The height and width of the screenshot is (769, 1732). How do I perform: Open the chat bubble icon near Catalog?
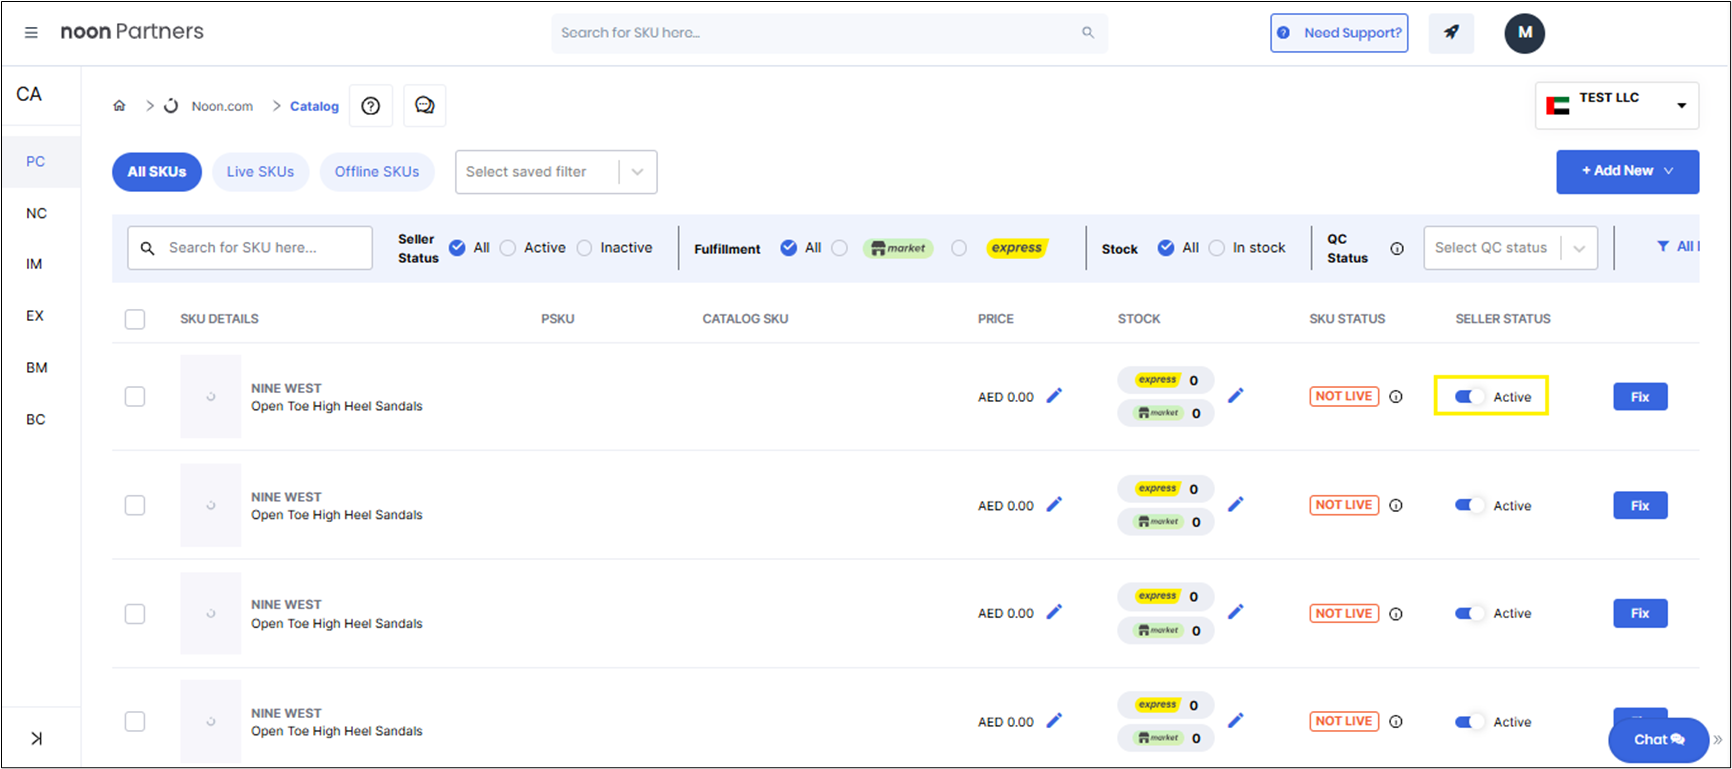click(x=425, y=106)
